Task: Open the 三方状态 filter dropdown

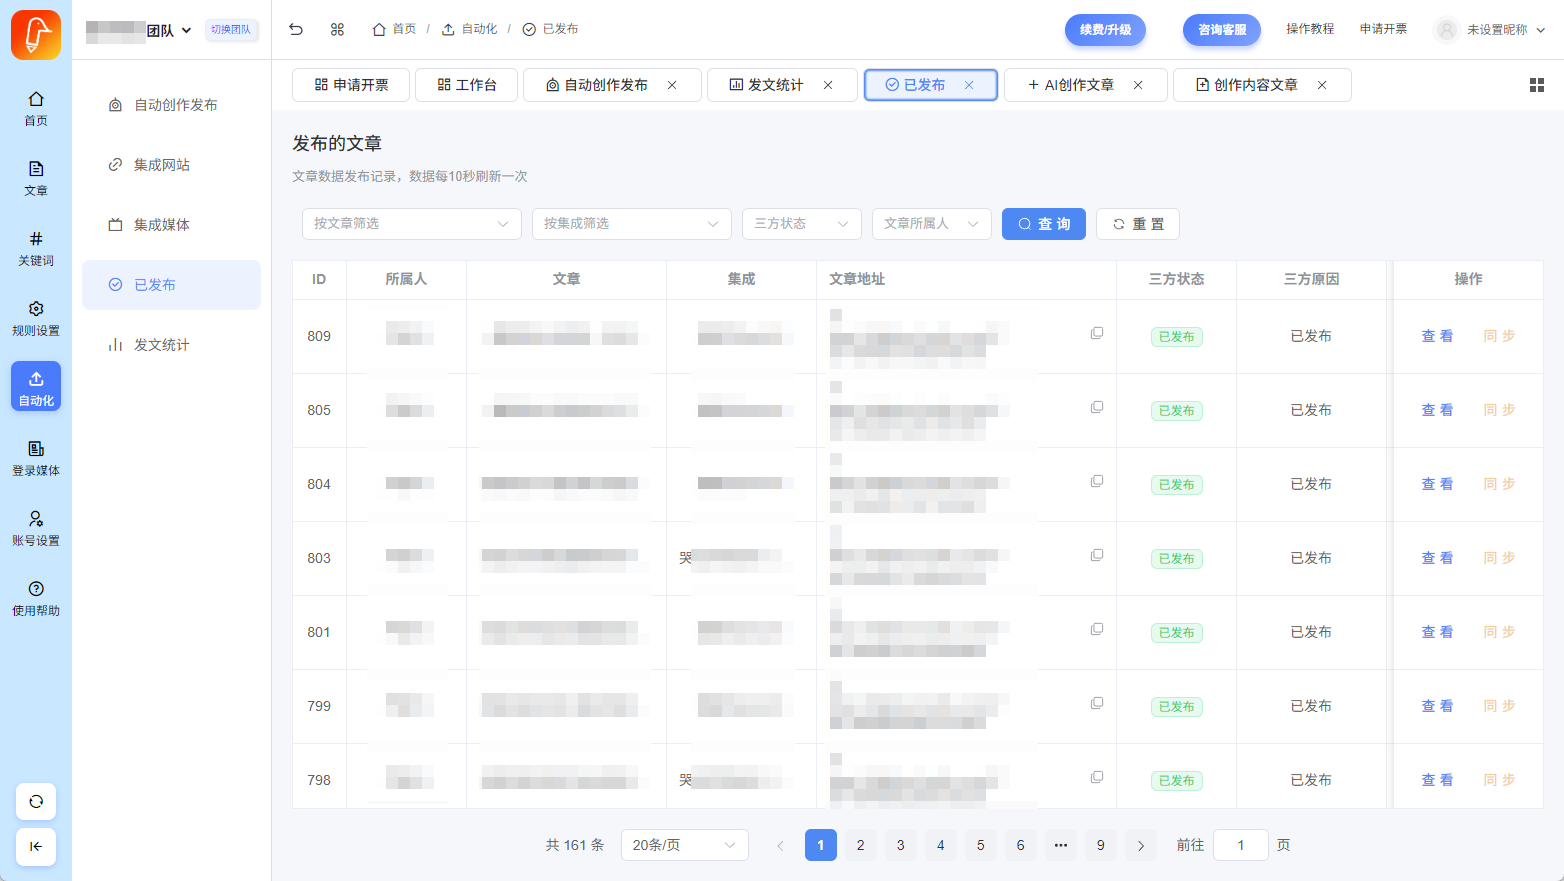Action: coord(801,224)
